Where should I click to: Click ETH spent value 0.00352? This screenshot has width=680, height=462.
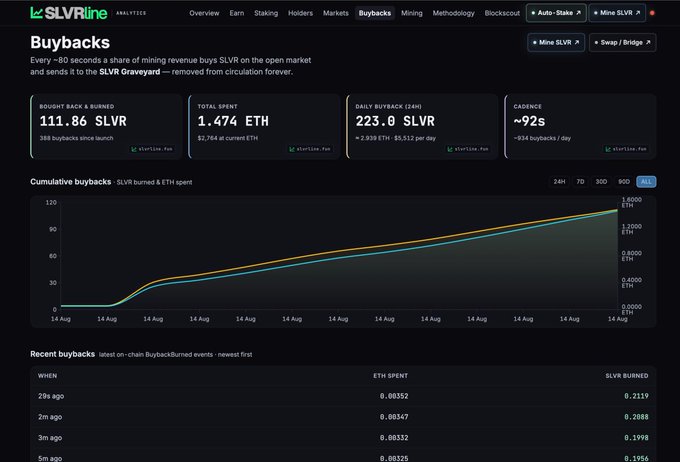tap(394, 396)
